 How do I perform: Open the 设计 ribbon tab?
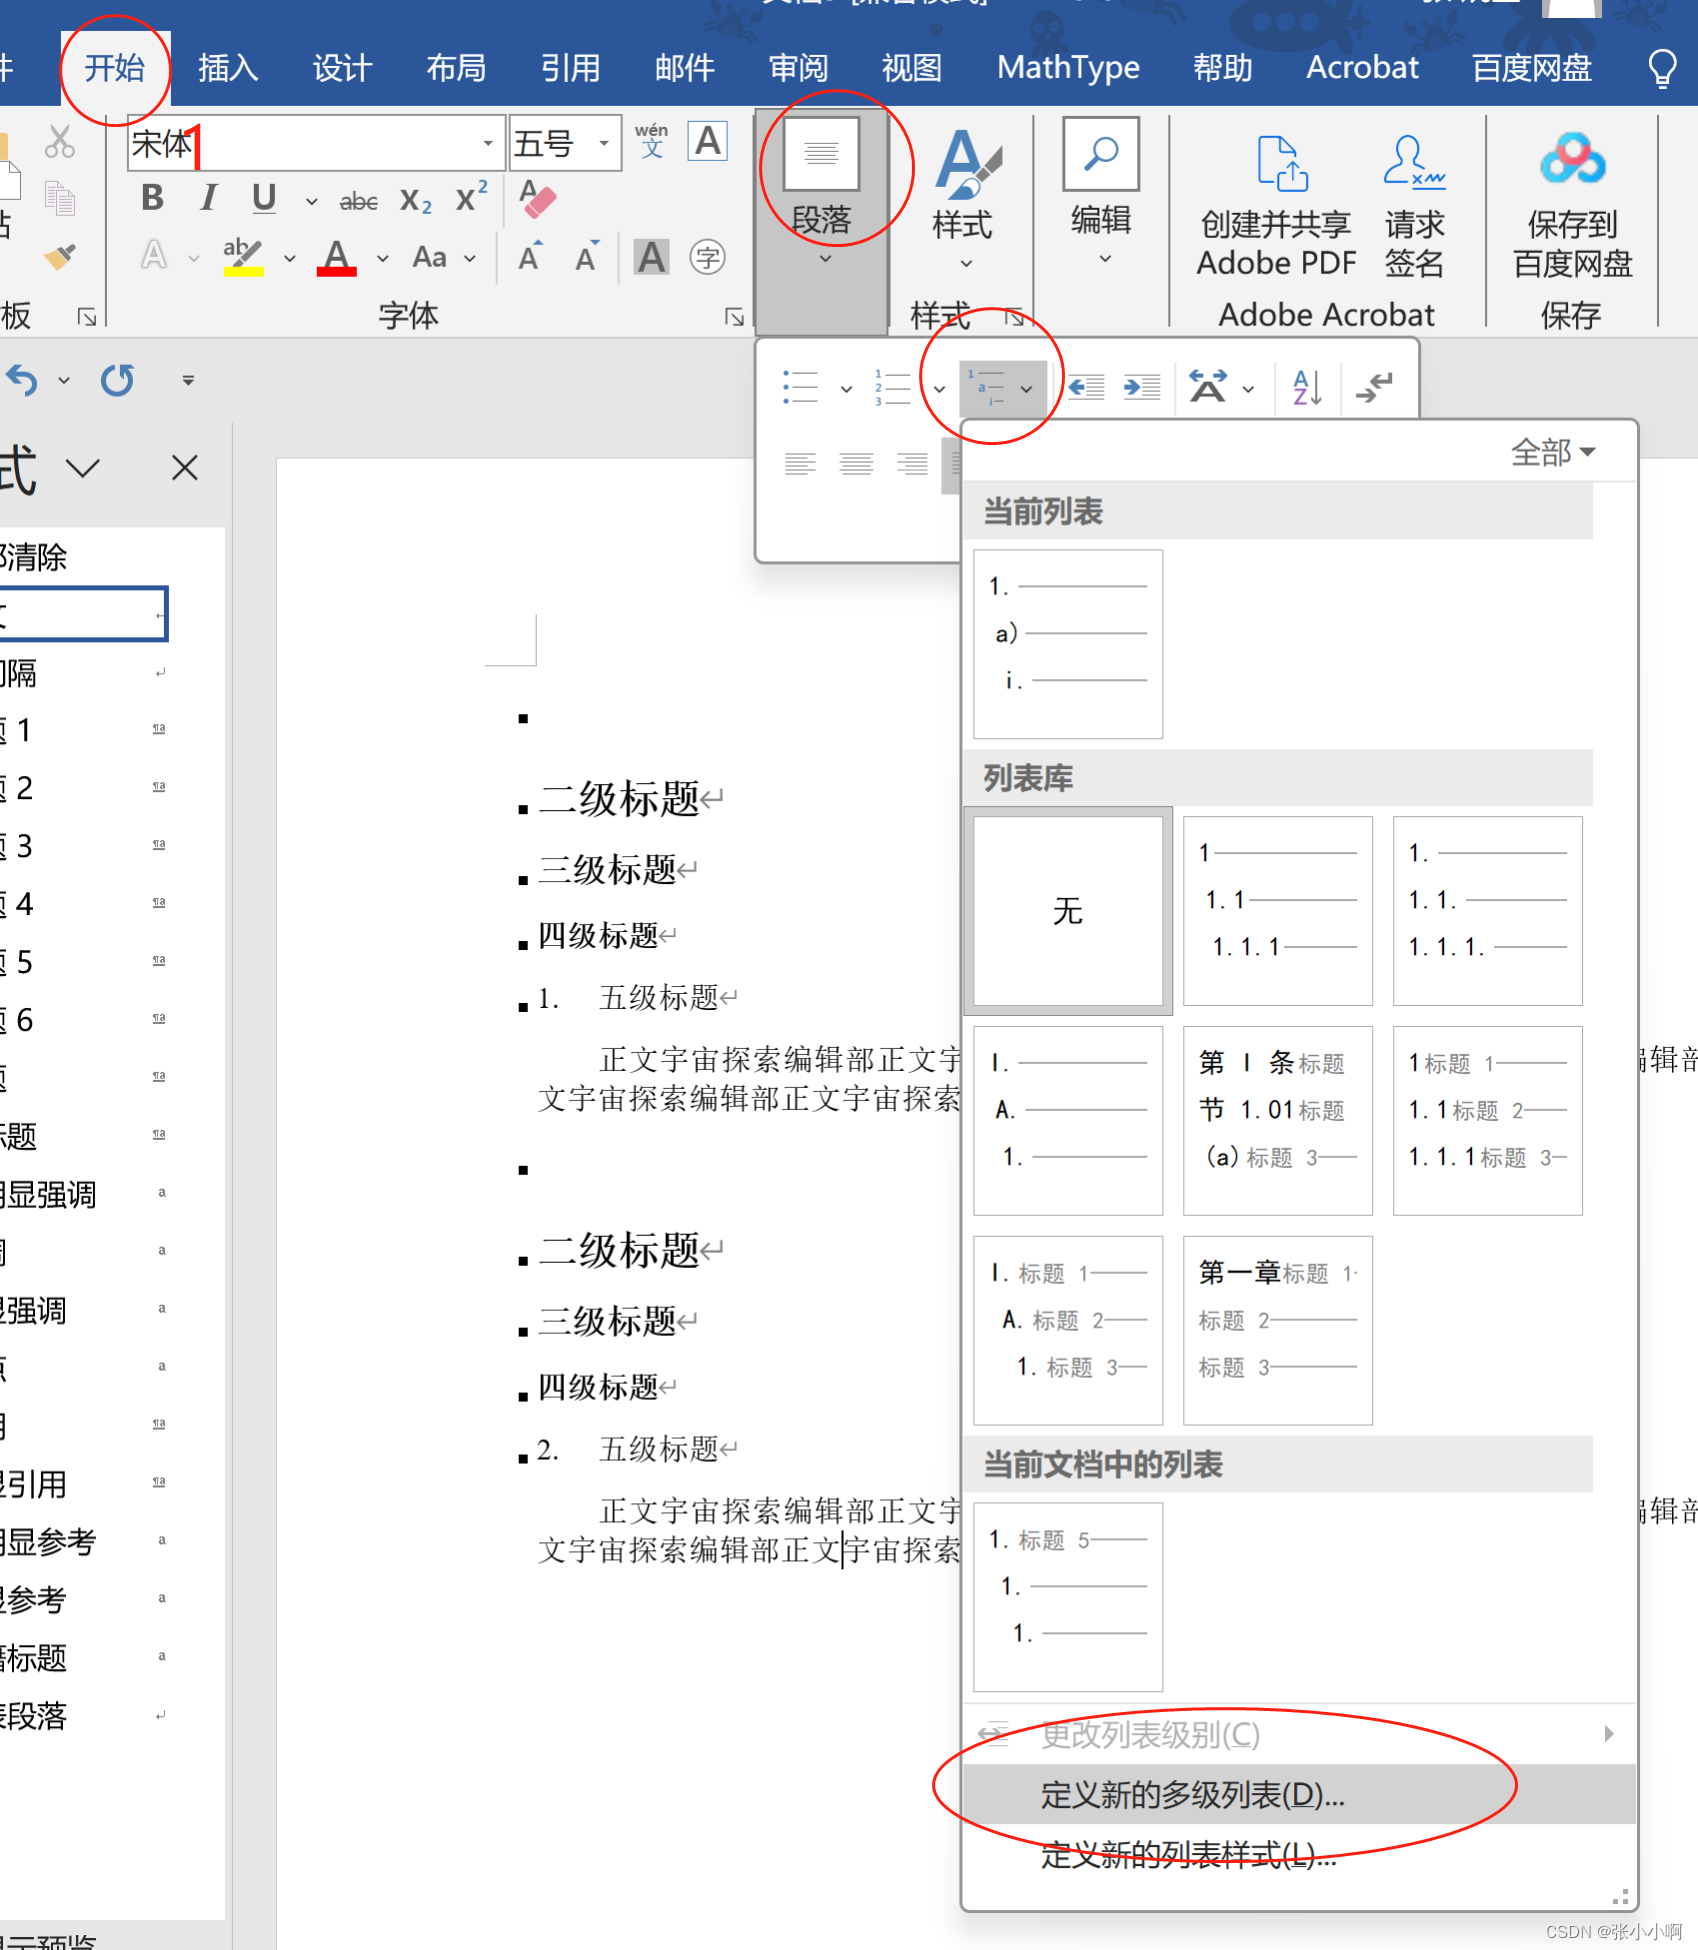point(342,68)
